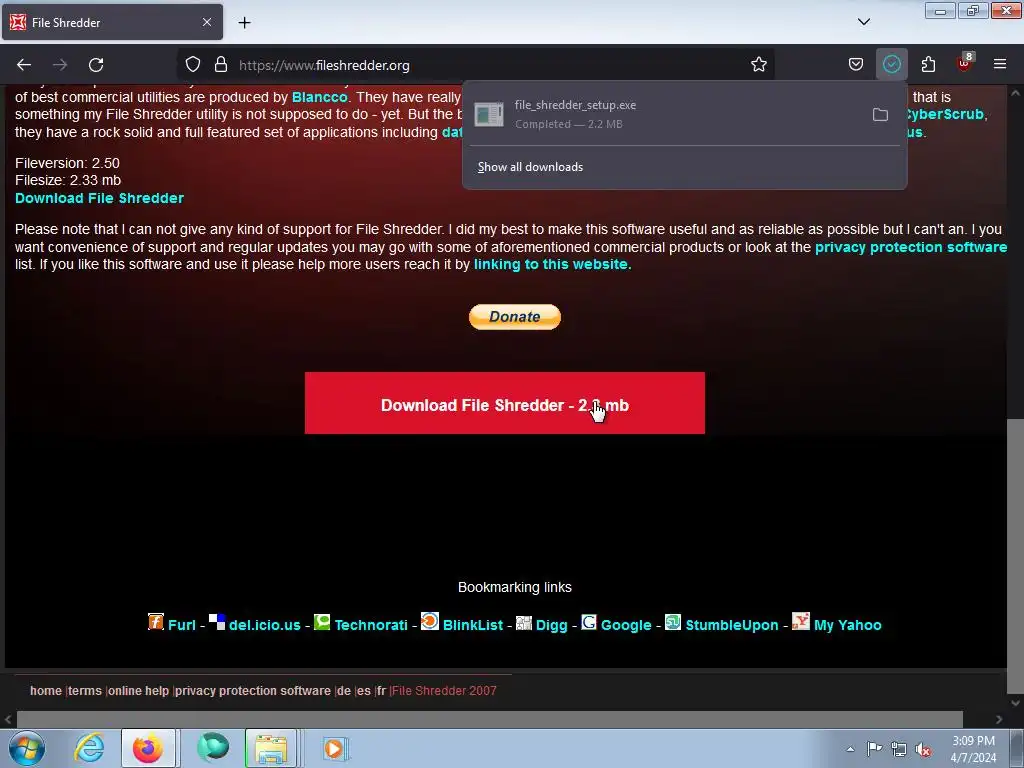Open network status tray icon
The image size is (1024, 768).
point(899,749)
